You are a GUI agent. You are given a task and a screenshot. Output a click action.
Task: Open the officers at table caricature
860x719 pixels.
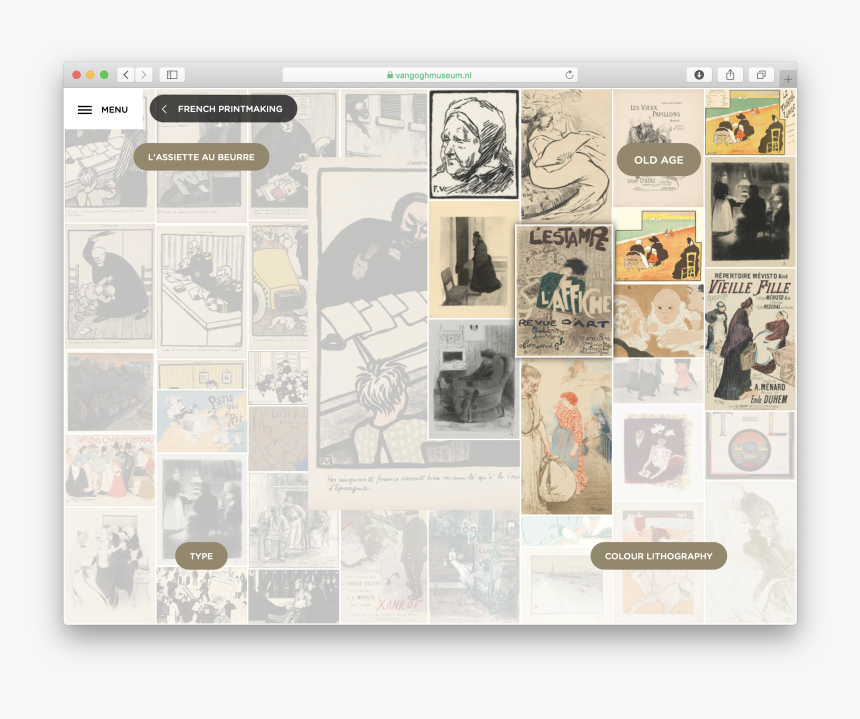[202, 292]
